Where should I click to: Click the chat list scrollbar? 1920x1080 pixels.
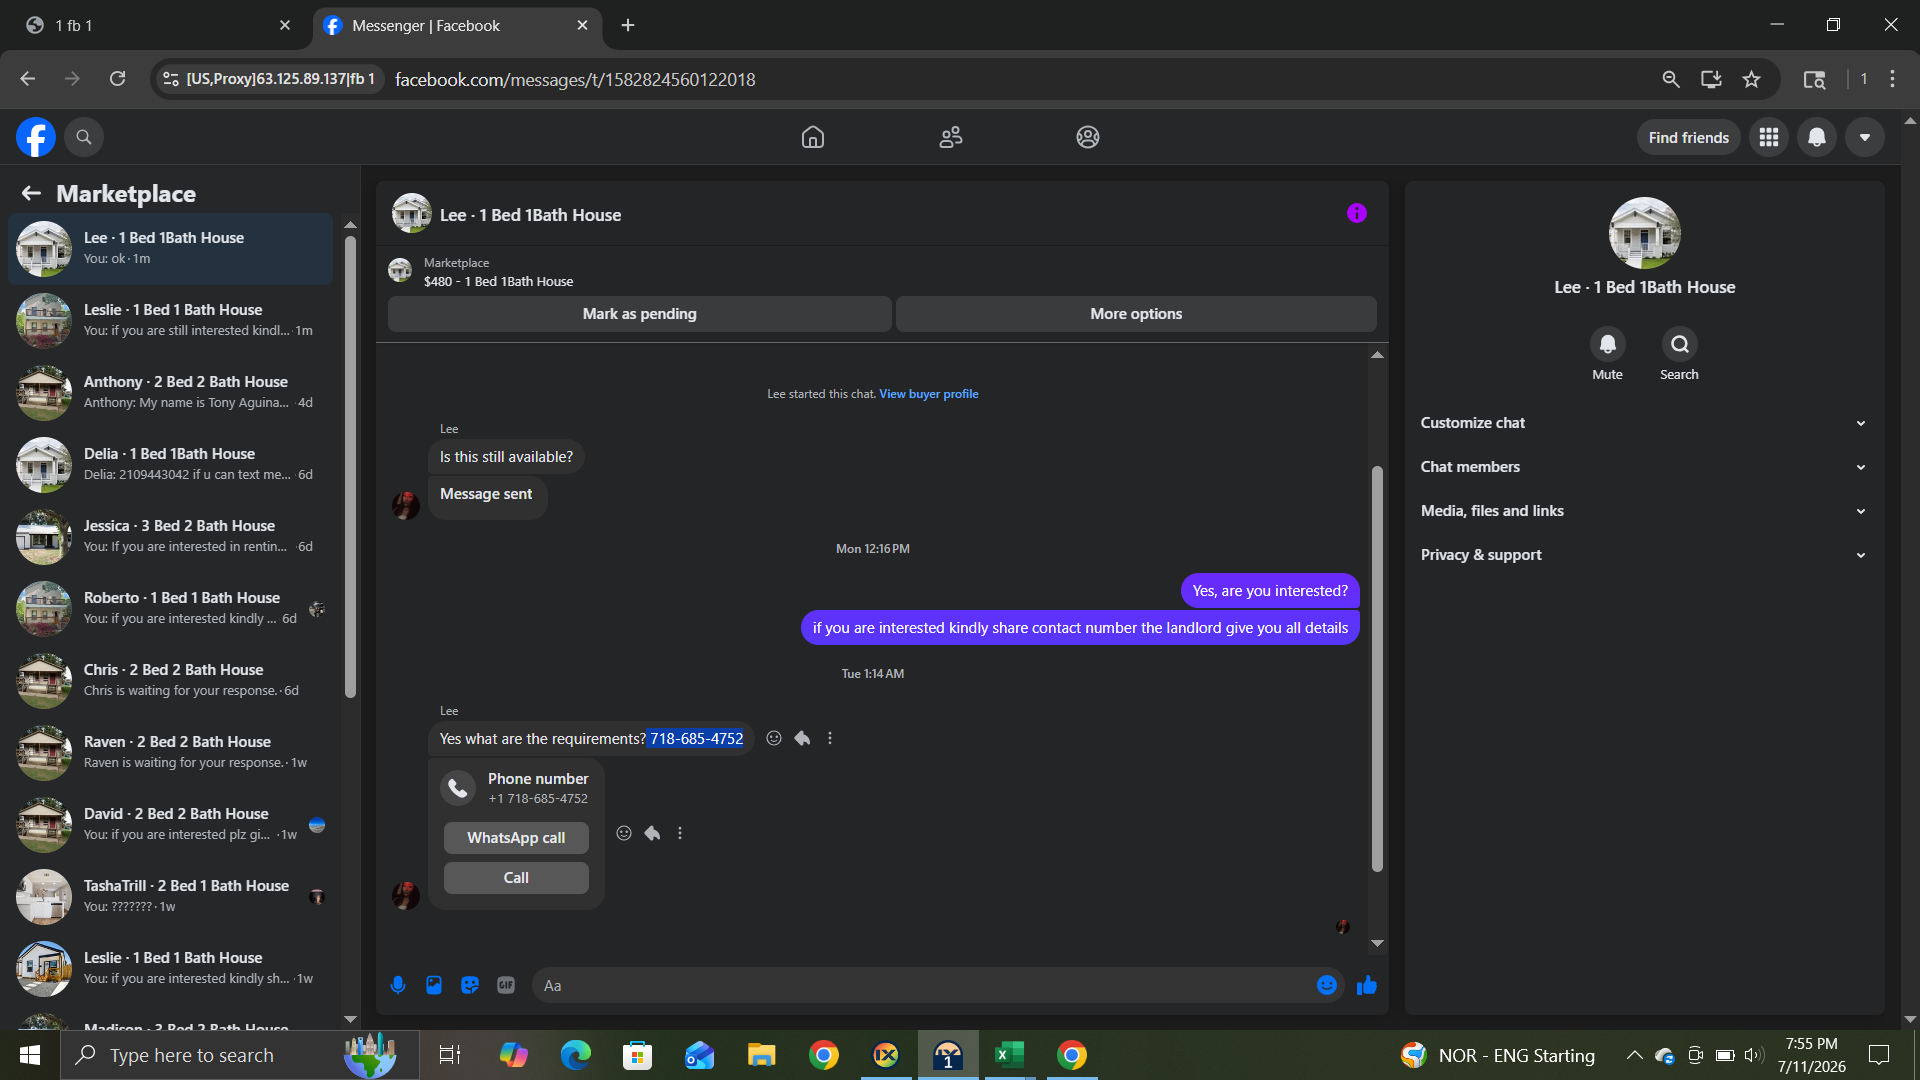point(350,466)
